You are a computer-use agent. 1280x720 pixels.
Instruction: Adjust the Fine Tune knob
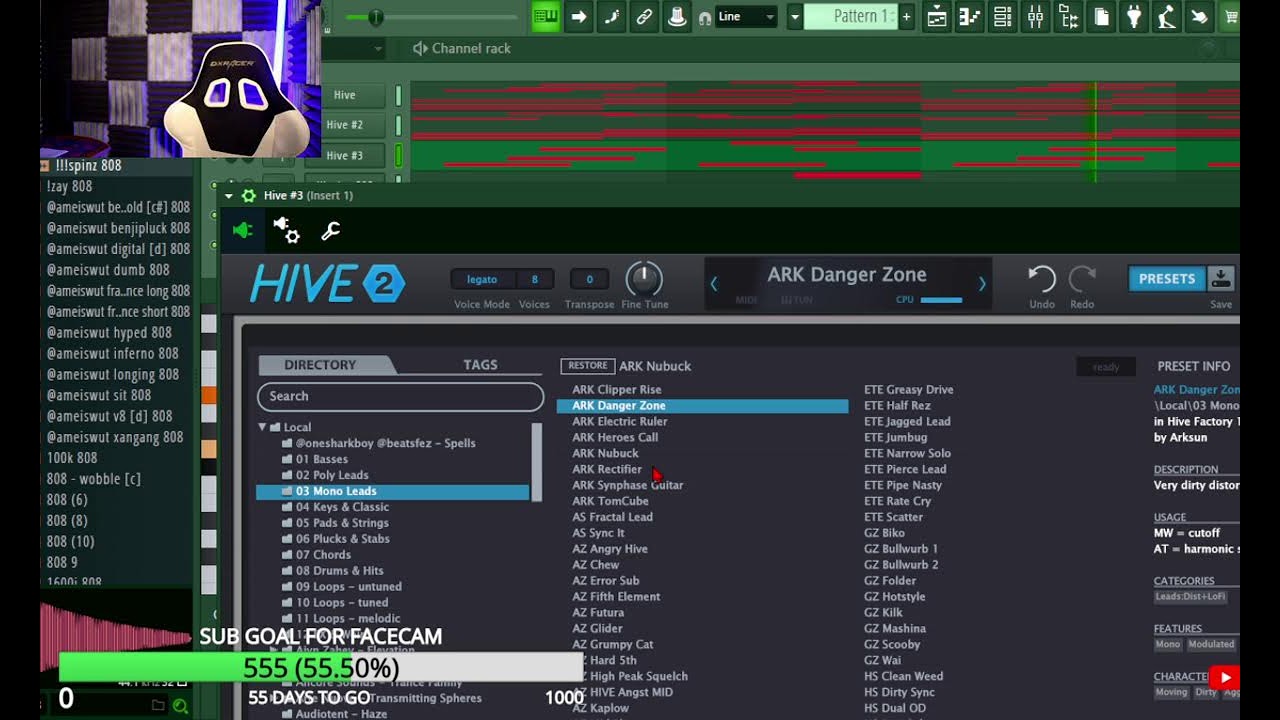644,279
